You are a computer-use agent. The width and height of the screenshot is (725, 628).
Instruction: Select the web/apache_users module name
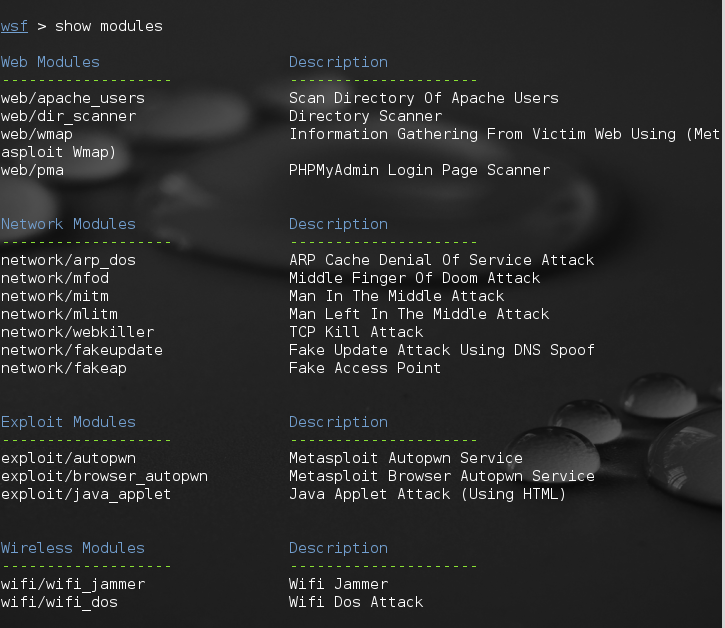[x=73, y=98]
